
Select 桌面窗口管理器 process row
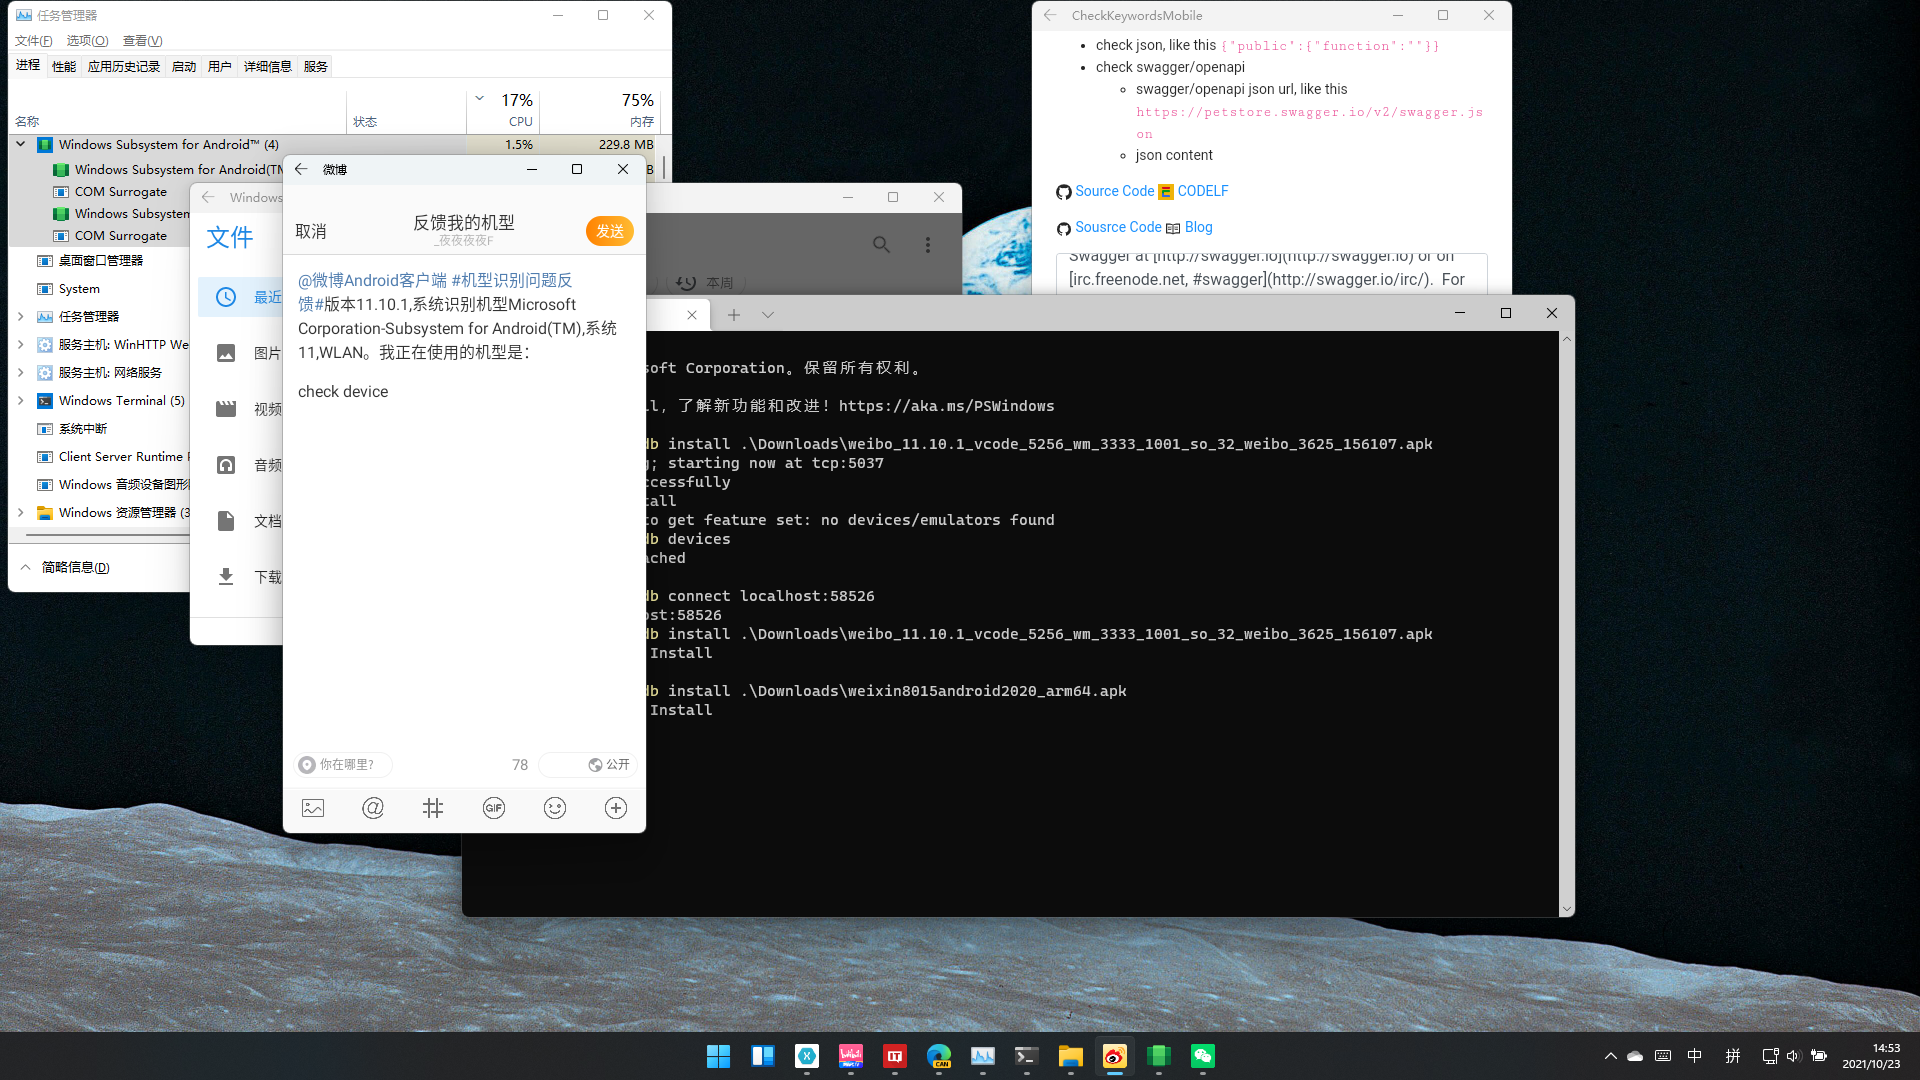coord(98,260)
